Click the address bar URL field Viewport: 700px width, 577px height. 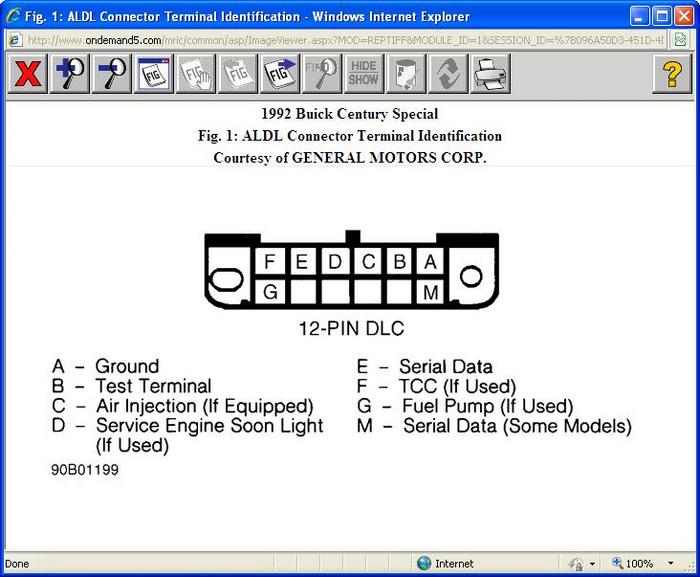tap(345, 40)
